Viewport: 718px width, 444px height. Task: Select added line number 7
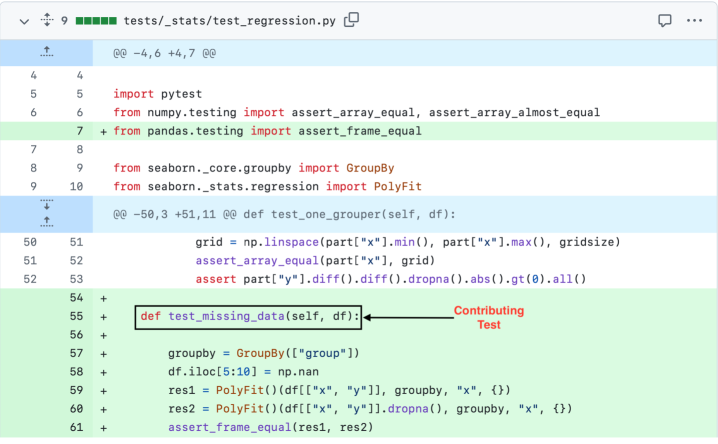click(78, 131)
